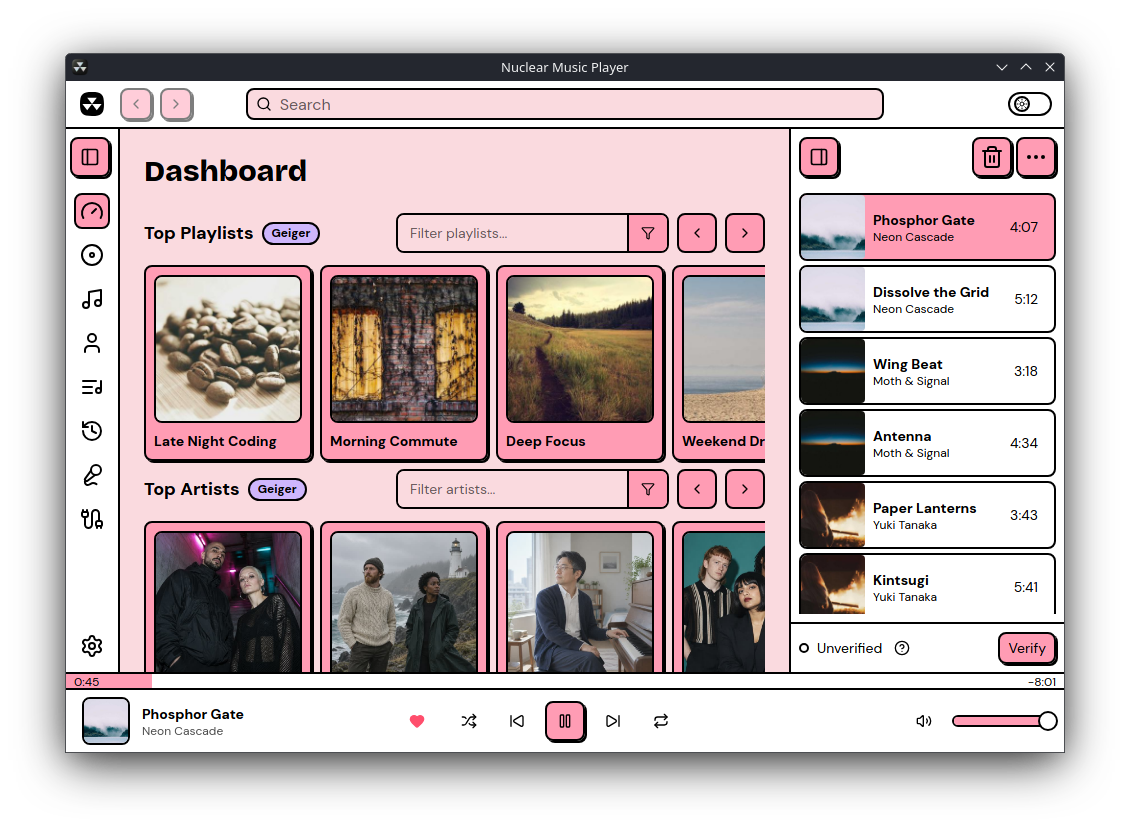Click the Verify button
The height and width of the screenshot is (830, 1130).
tap(1027, 648)
